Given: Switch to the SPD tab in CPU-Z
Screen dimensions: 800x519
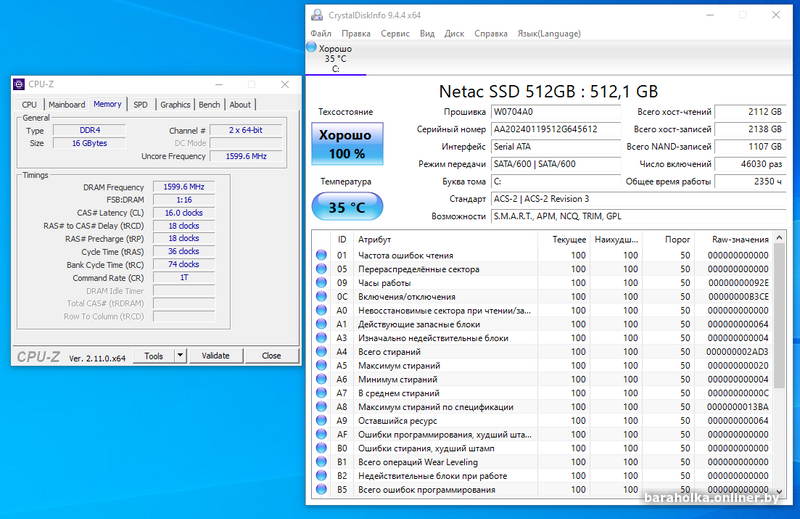Looking at the screenshot, I should click(x=140, y=105).
